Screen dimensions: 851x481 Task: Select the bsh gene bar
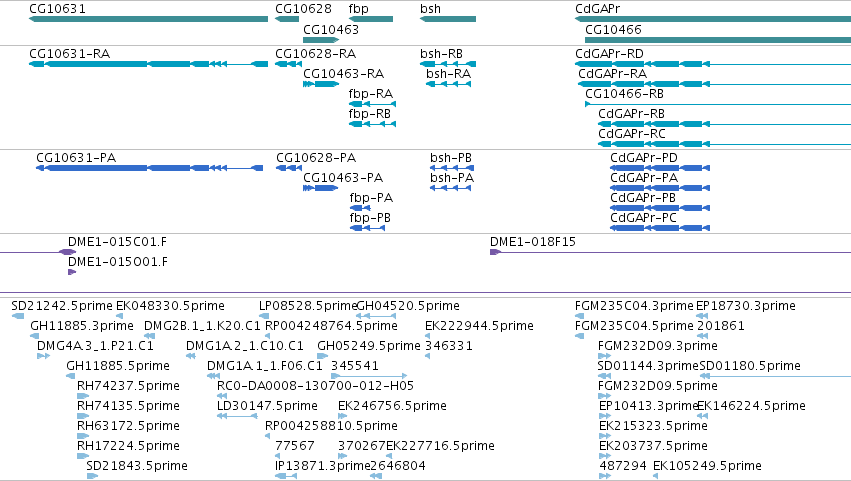pyautogui.click(x=448, y=19)
